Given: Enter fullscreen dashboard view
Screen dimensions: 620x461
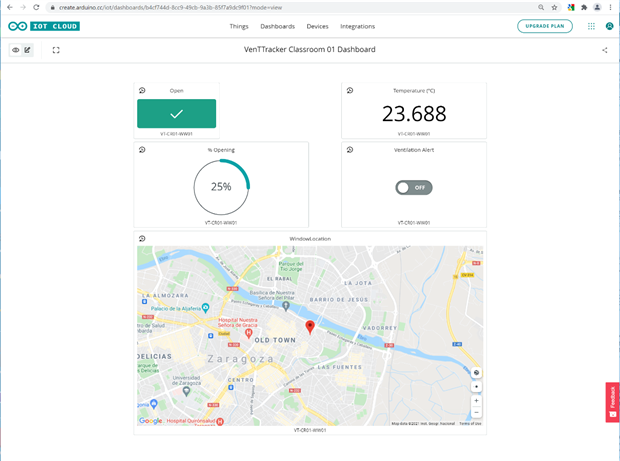Looking at the screenshot, I should [x=56, y=49].
